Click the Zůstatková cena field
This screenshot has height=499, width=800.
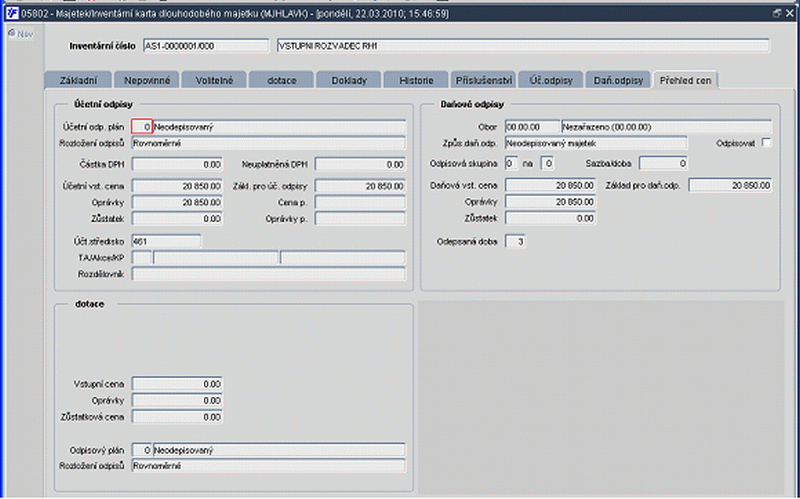pos(177,417)
